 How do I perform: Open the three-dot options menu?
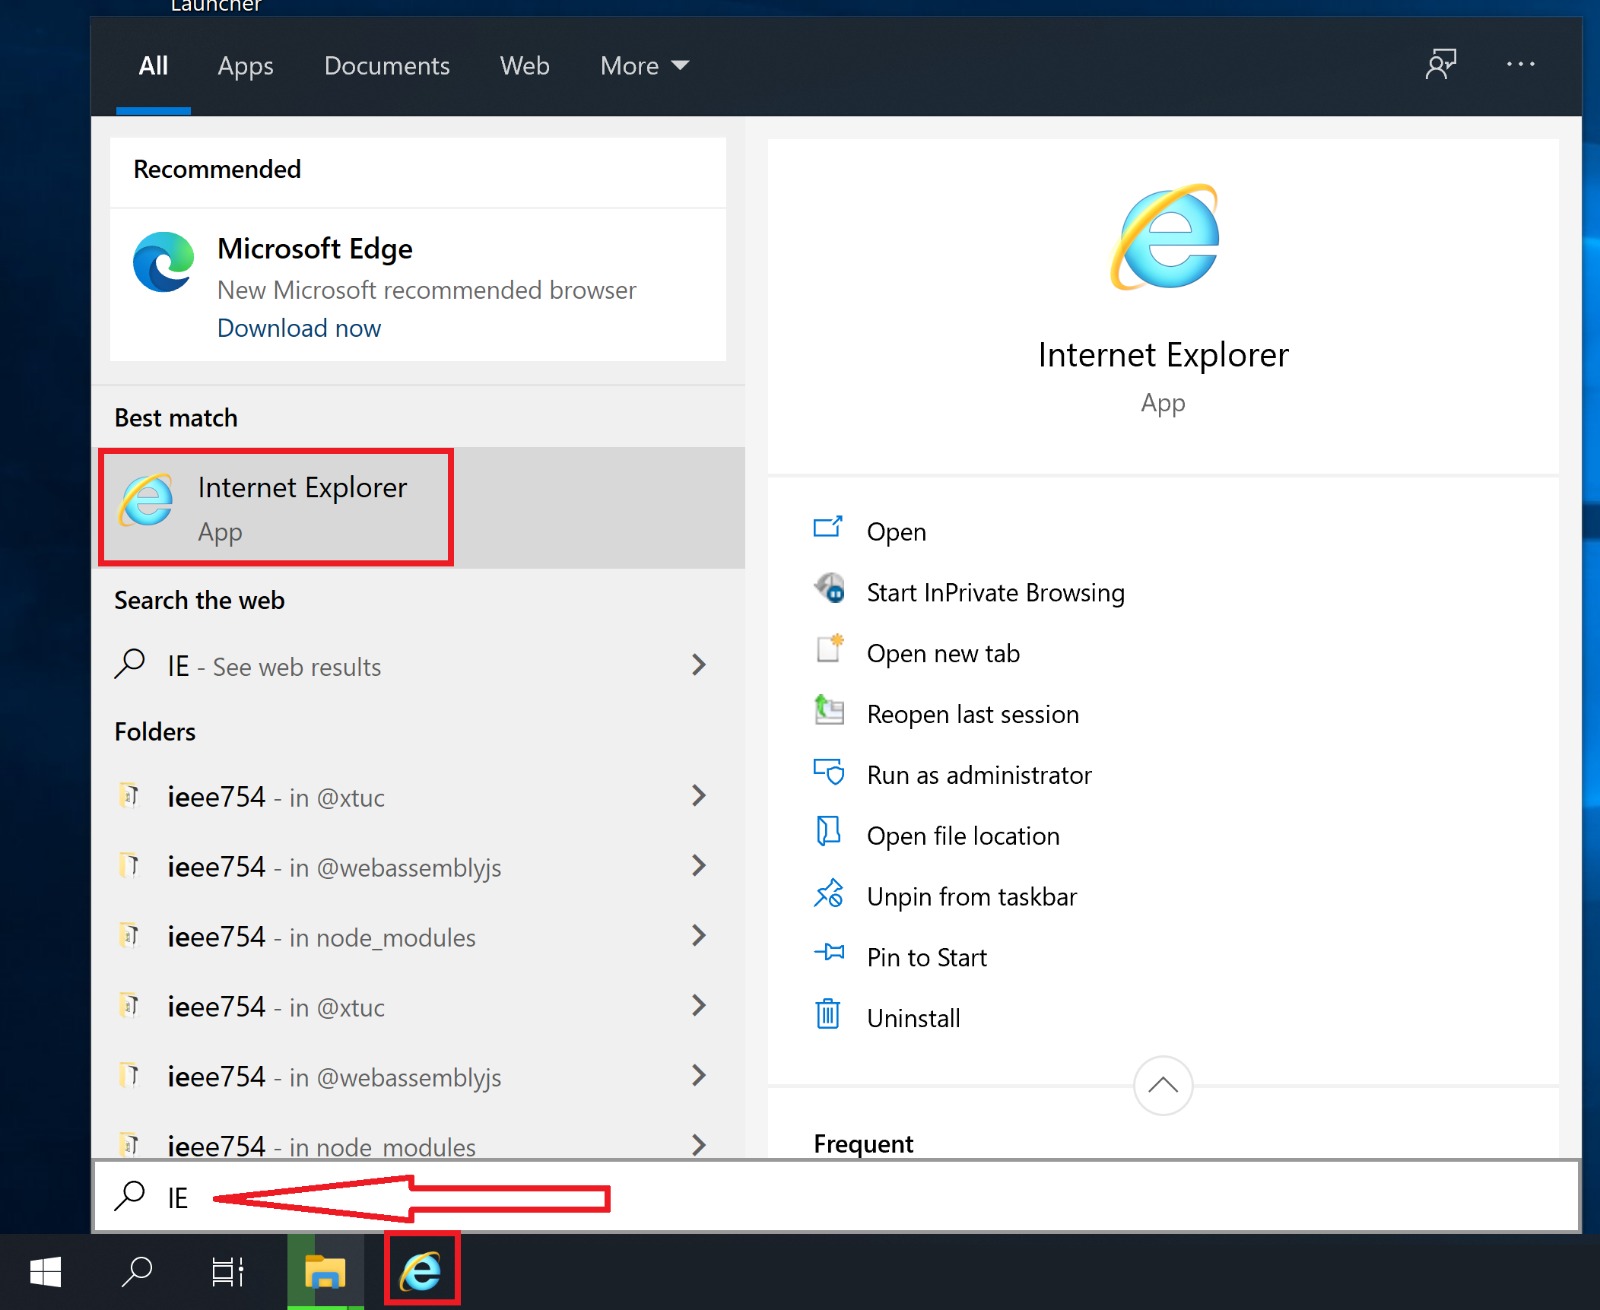click(1520, 65)
